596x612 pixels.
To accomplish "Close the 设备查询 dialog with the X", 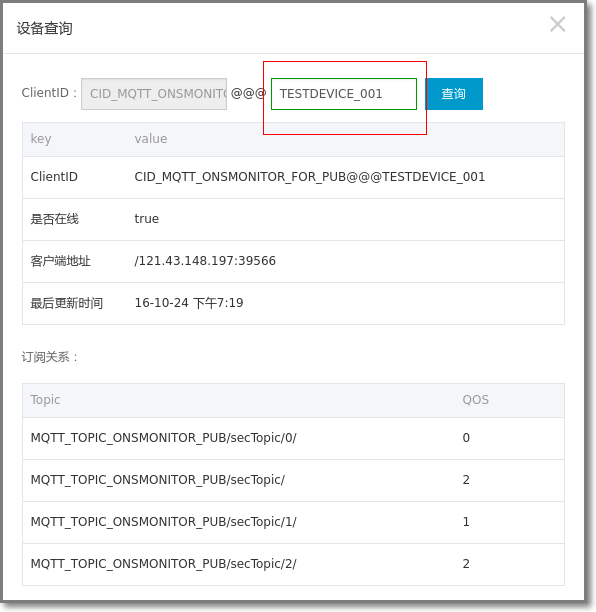I will point(557,24).
